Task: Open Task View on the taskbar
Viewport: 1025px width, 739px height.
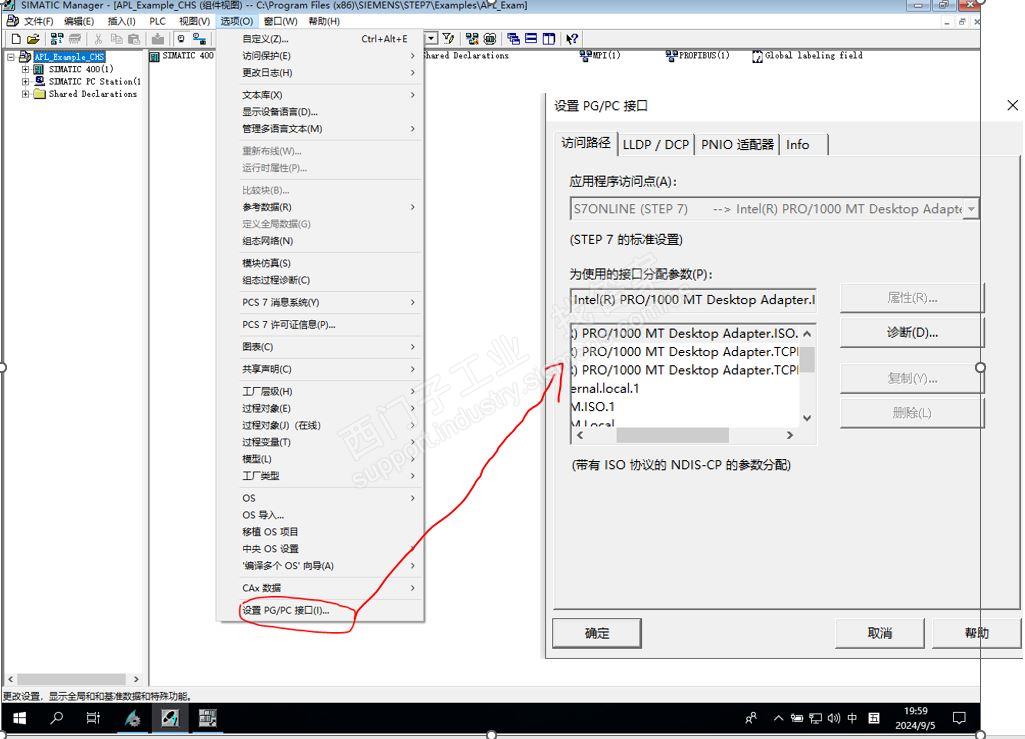Action: [x=93, y=718]
